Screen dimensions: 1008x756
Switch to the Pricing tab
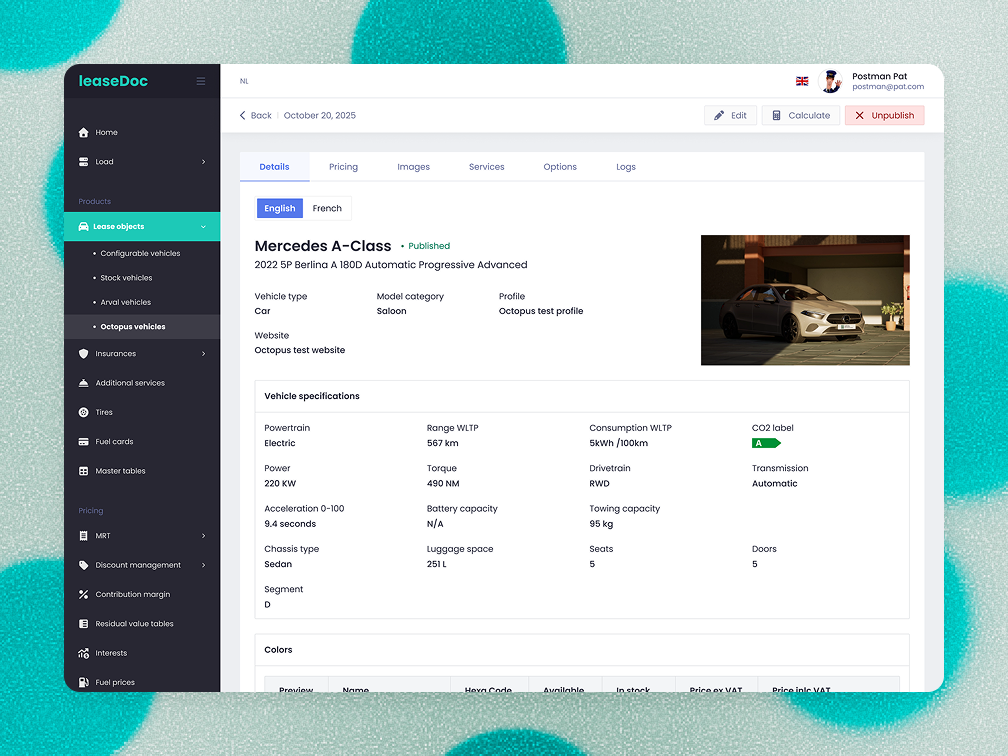click(x=343, y=167)
